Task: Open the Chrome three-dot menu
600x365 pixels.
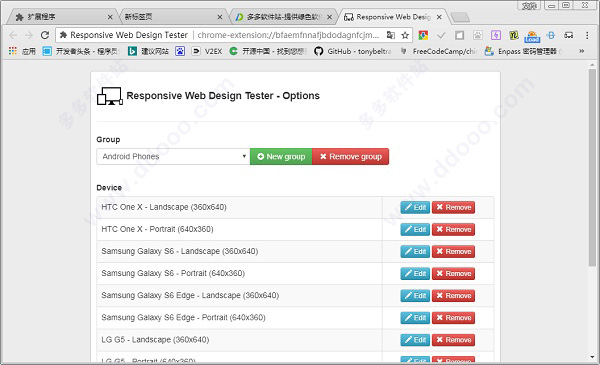Action: [587, 35]
